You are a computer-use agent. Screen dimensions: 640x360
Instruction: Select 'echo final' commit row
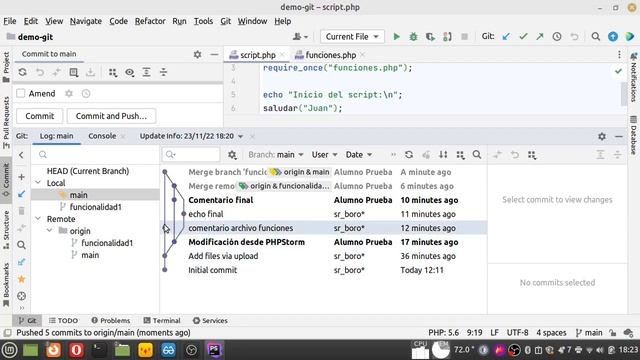pyautogui.click(x=324, y=214)
